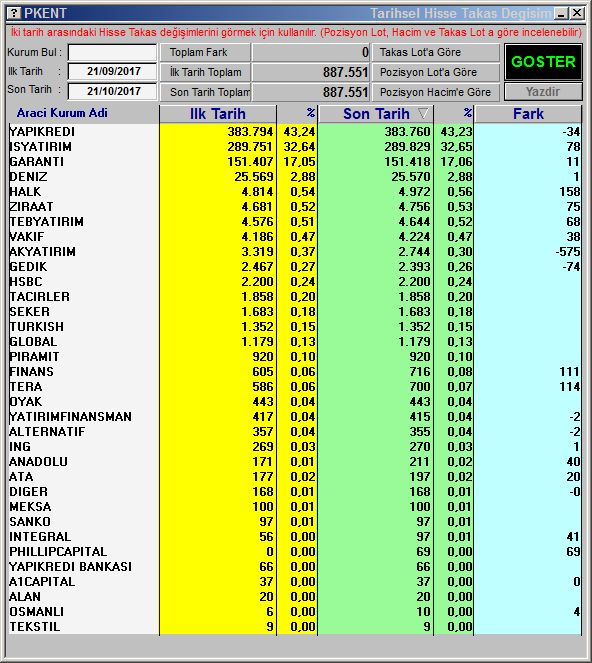The width and height of the screenshot is (592, 663).
Task: Sort by Son Tarih column header
Action: point(376,114)
